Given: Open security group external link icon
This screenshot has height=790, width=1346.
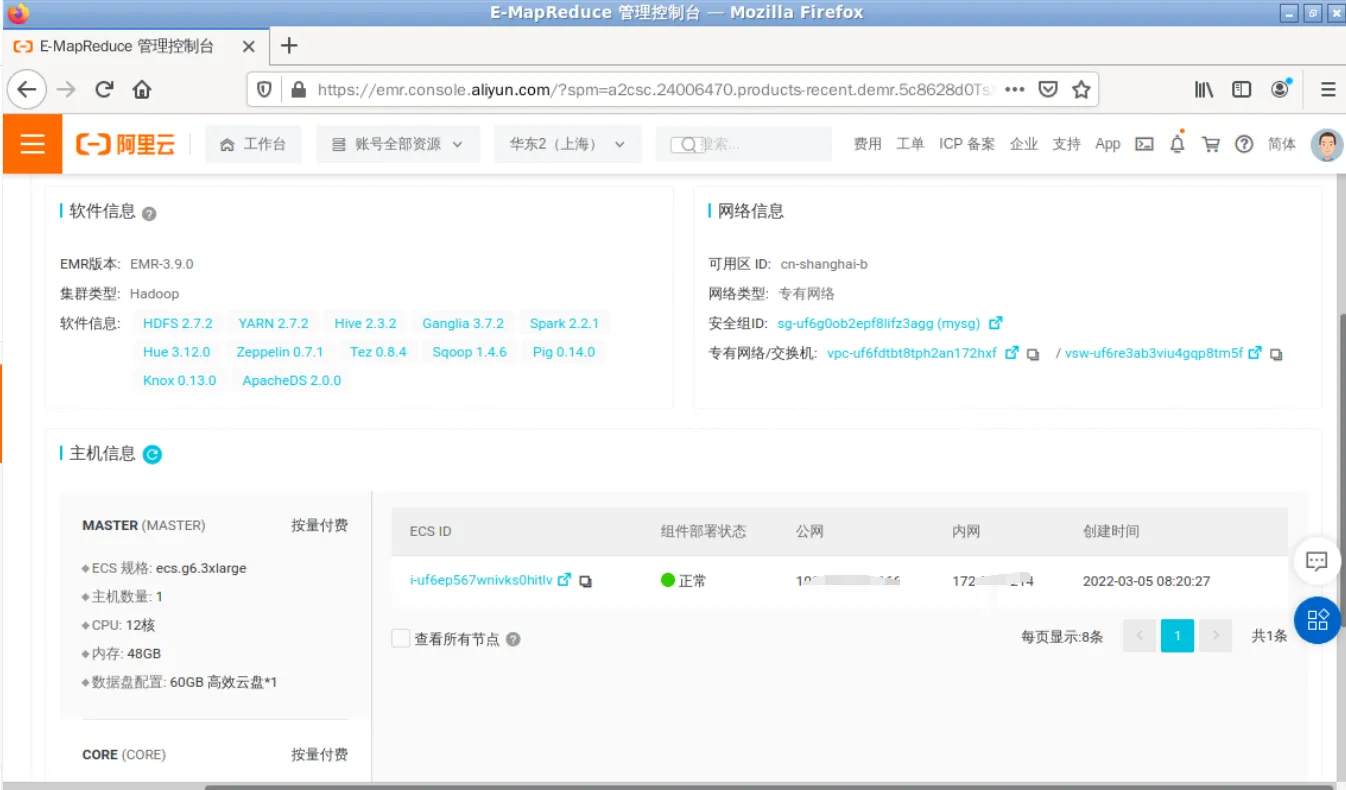Looking at the screenshot, I should (x=995, y=323).
